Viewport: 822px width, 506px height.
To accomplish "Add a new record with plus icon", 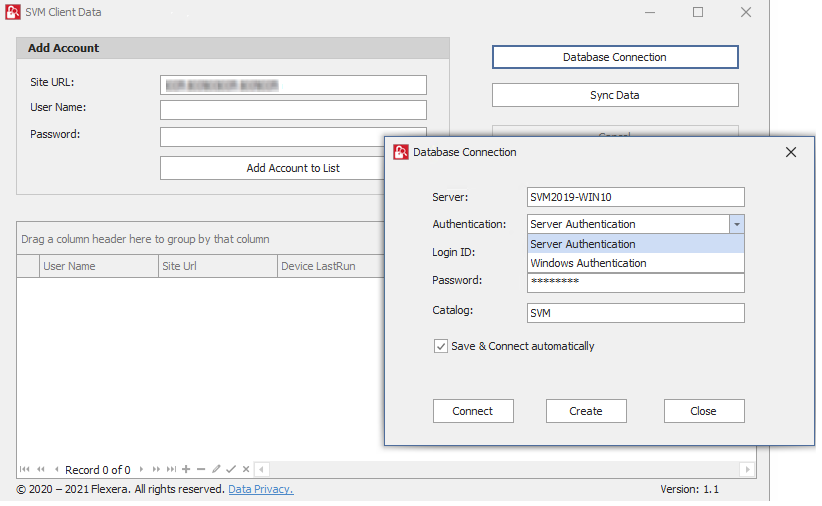I will [186, 469].
